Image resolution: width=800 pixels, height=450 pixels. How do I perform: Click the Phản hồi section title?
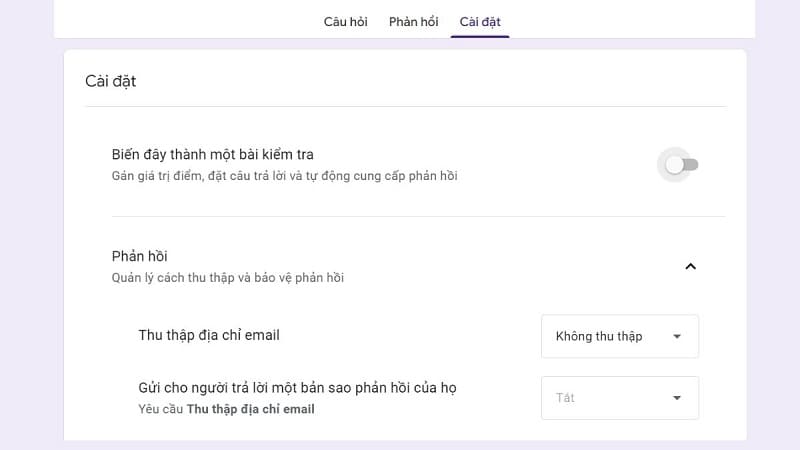point(139,256)
